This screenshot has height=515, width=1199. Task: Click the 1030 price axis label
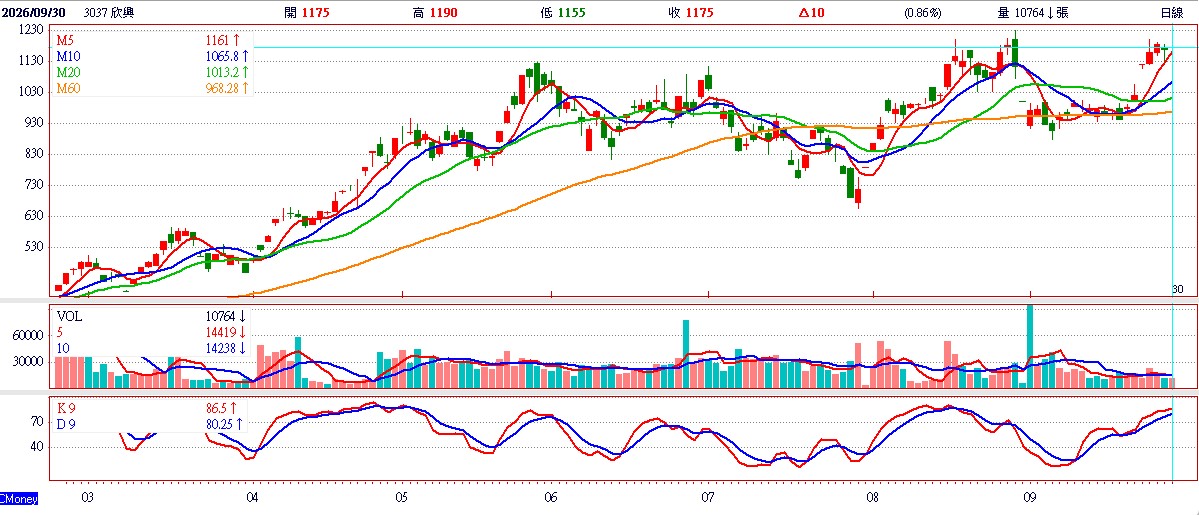point(33,91)
